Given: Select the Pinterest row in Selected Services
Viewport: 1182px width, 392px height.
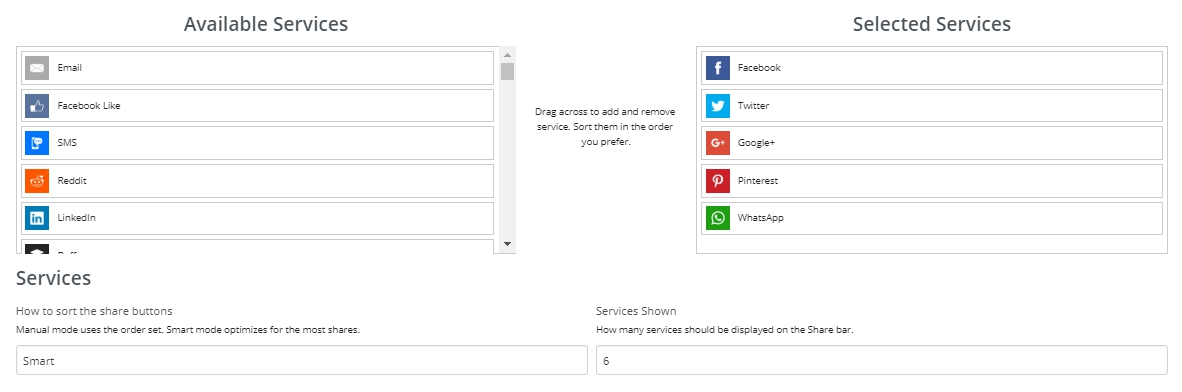Looking at the screenshot, I should pyautogui.click(x=932, y=181).
